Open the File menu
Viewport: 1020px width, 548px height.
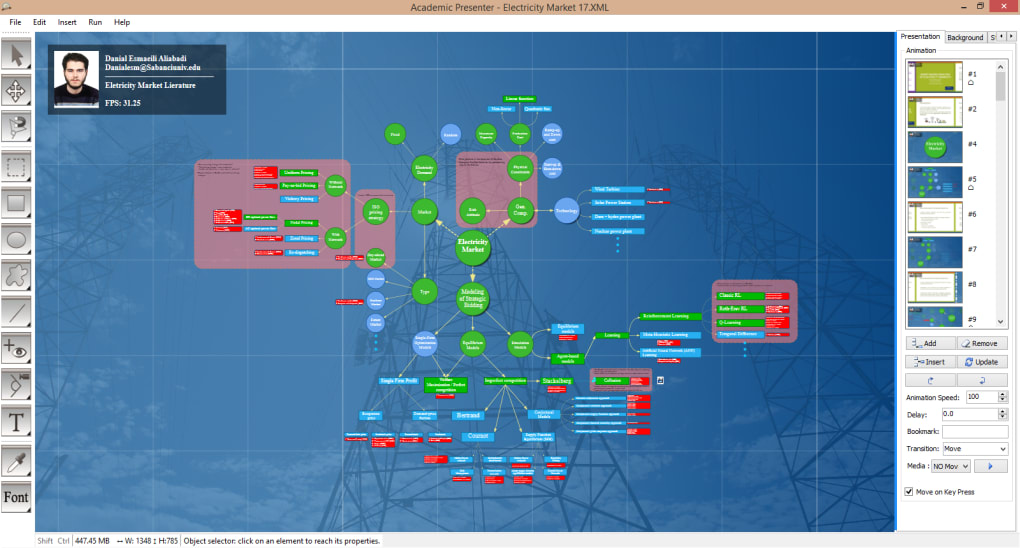15,22
